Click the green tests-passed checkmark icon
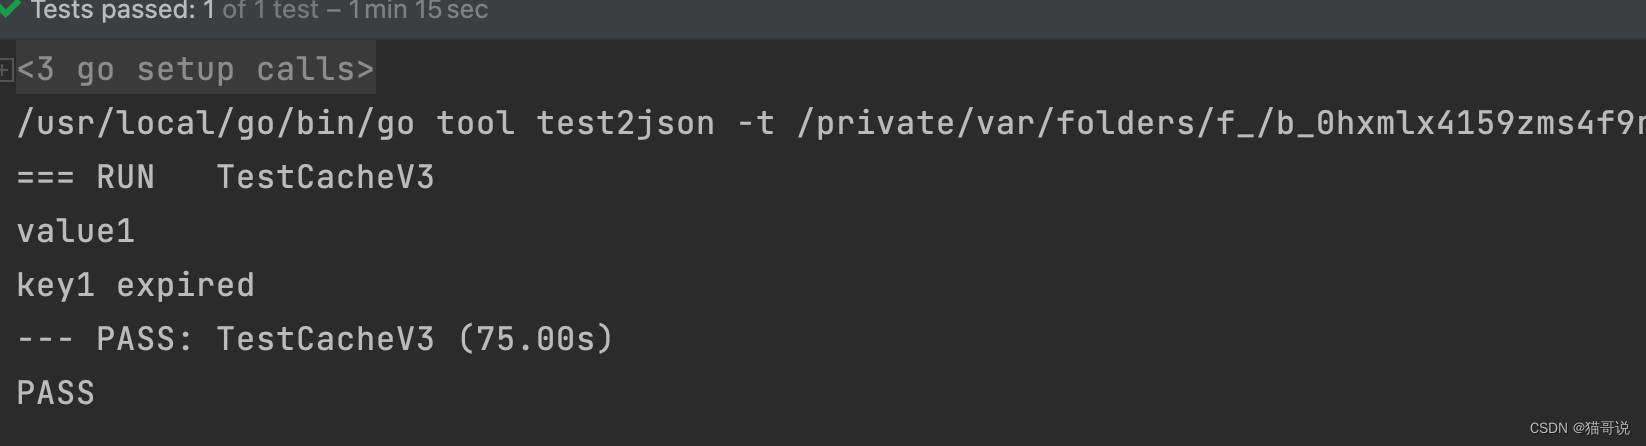This screenshot has height=446, width=1646. (x=9, y=8)
